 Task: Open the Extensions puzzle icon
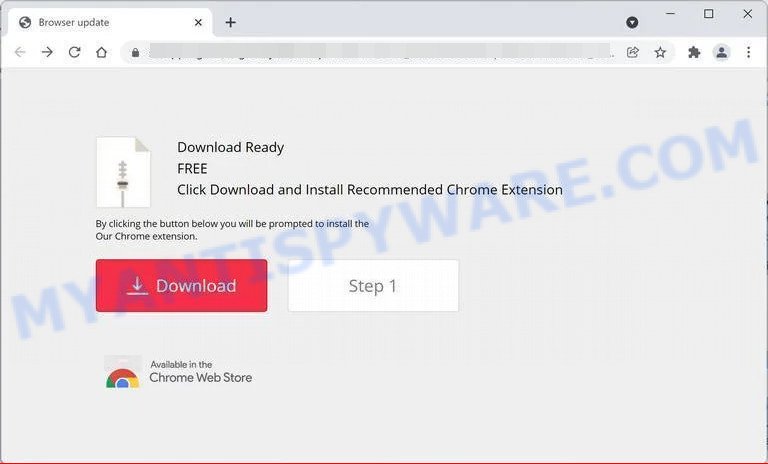pos(694,52)
